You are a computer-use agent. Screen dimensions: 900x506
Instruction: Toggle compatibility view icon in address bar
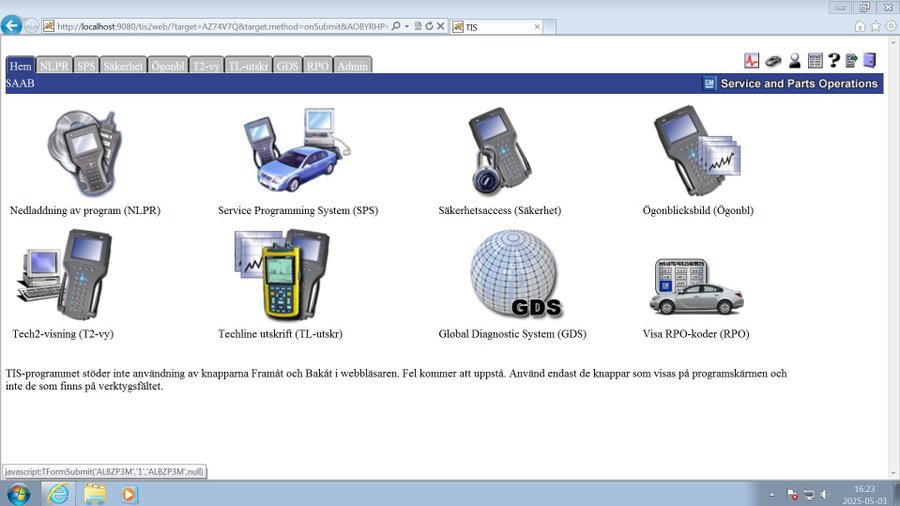(418, 26)
